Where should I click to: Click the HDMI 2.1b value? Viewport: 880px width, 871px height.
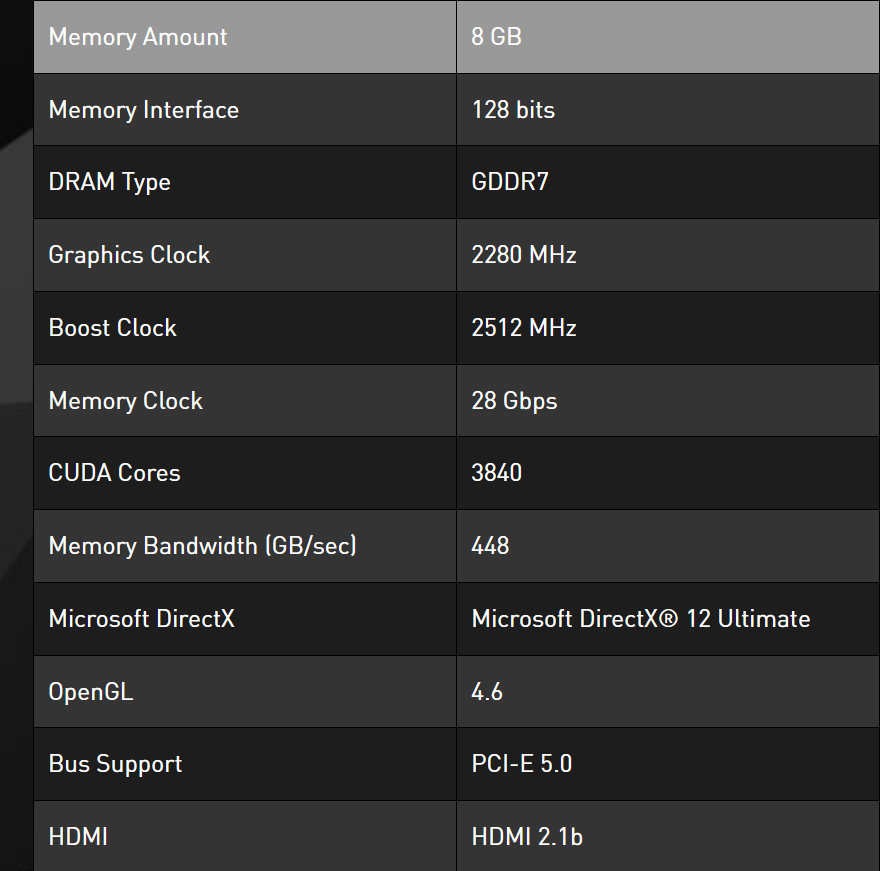[x=527, y=836]
